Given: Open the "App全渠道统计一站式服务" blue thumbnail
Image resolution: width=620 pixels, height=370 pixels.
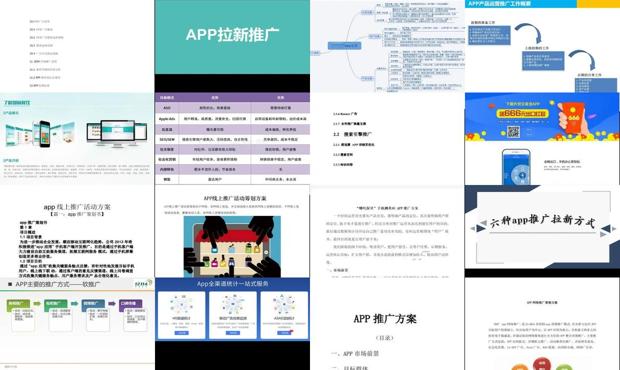Looking at the screenshot, I should (232, 310).
